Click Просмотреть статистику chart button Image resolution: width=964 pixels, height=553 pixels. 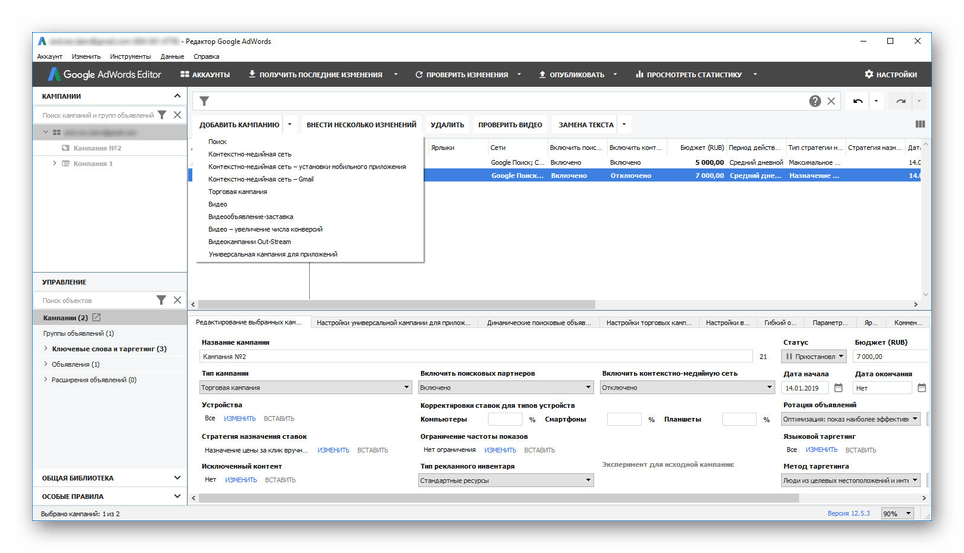coord(688,74)
